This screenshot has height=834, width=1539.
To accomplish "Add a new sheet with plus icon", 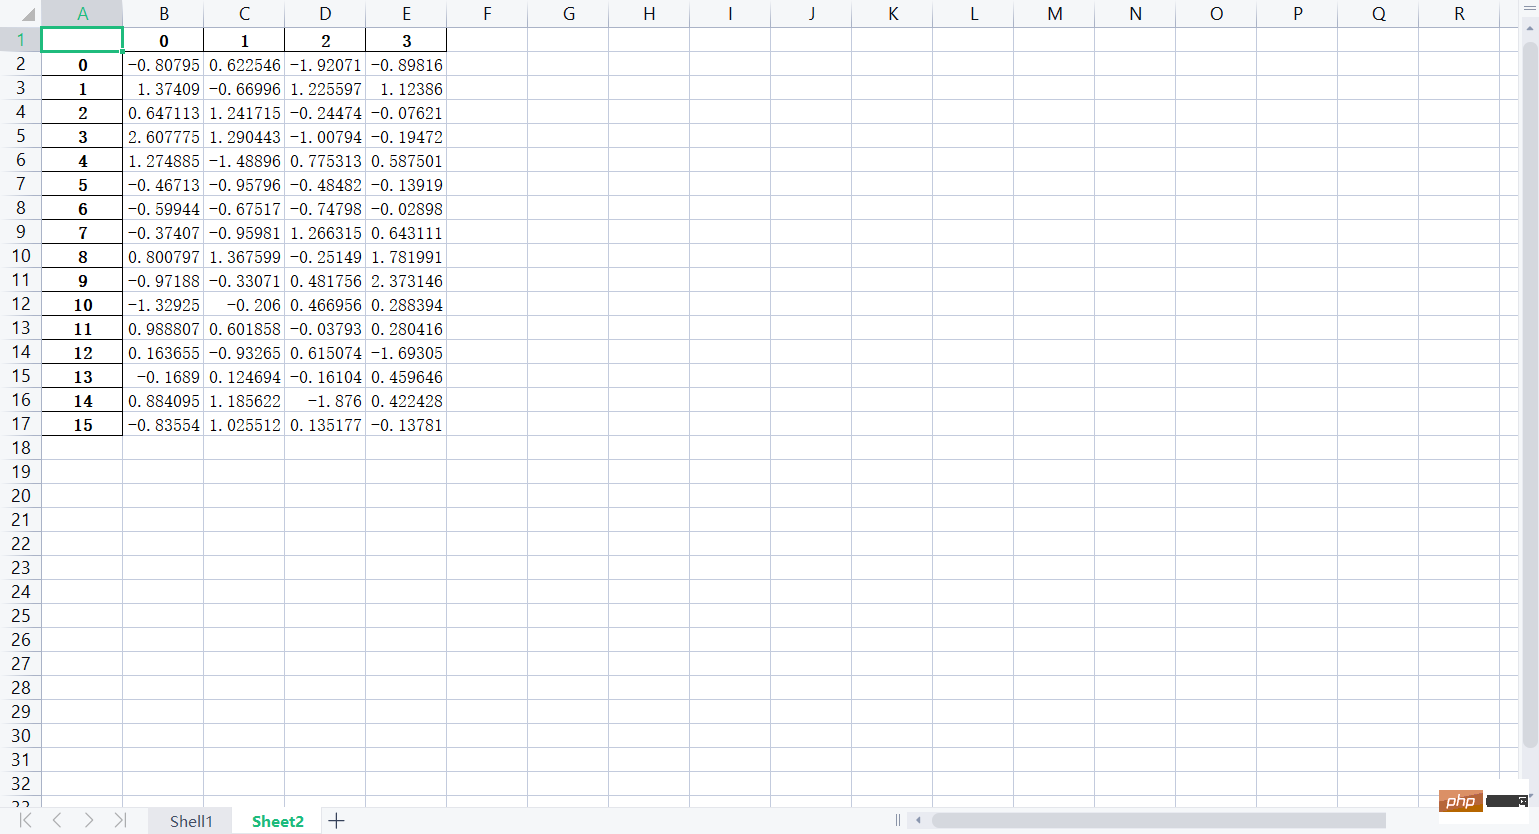I will coord(337,821).
